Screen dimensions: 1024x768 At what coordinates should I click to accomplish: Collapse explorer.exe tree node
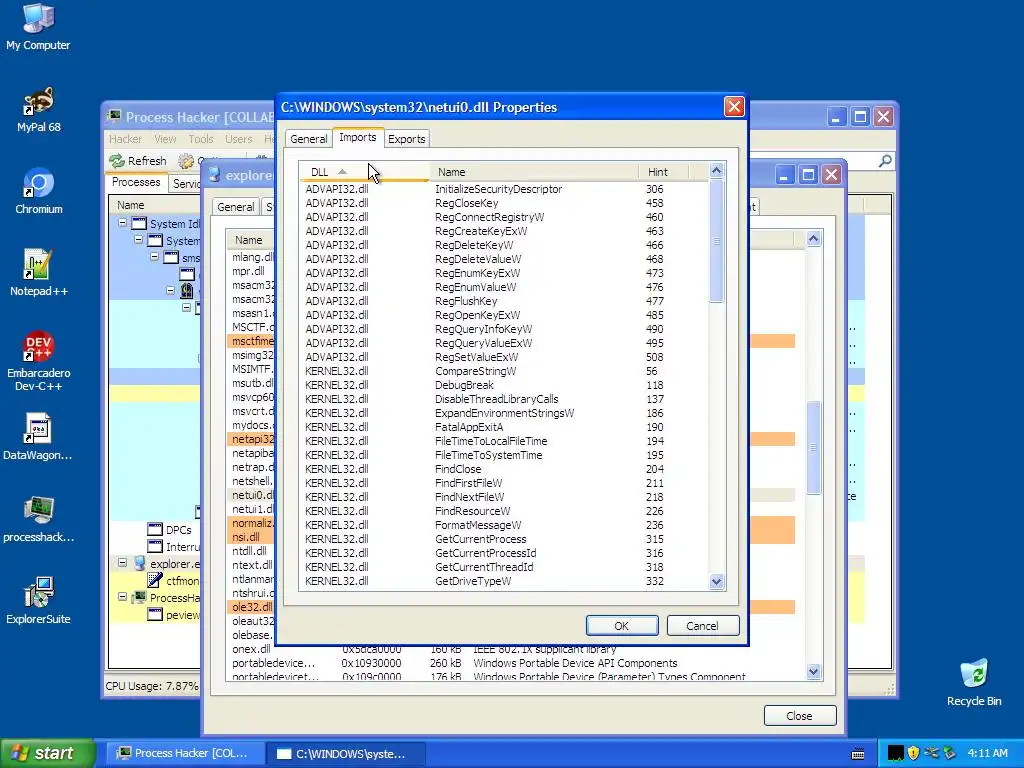[x=122, y=563]
